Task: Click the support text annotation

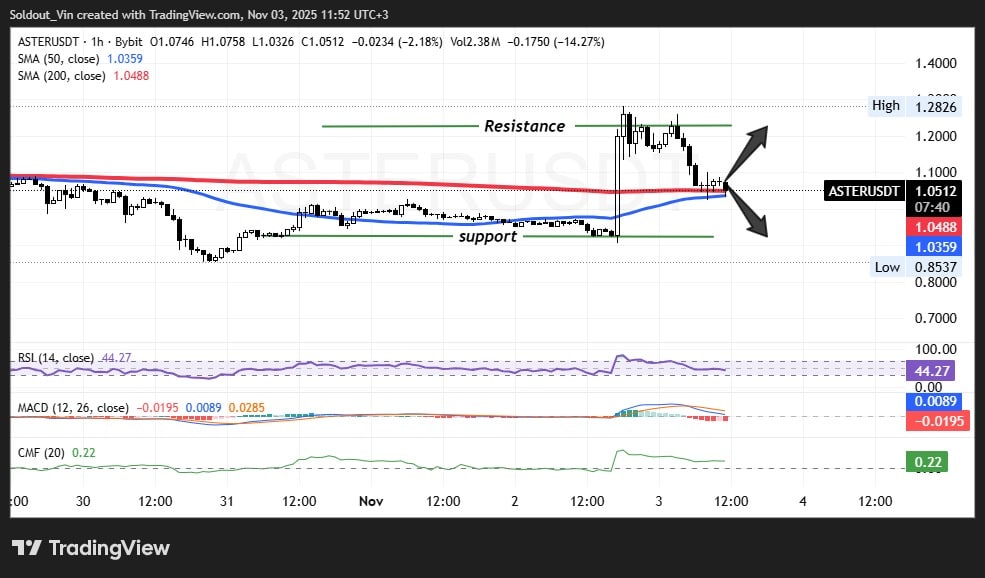Action: (487, 237)
